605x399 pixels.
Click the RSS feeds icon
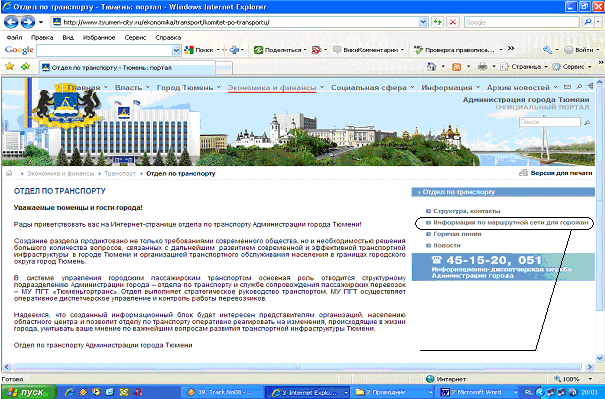pos(456,67)
